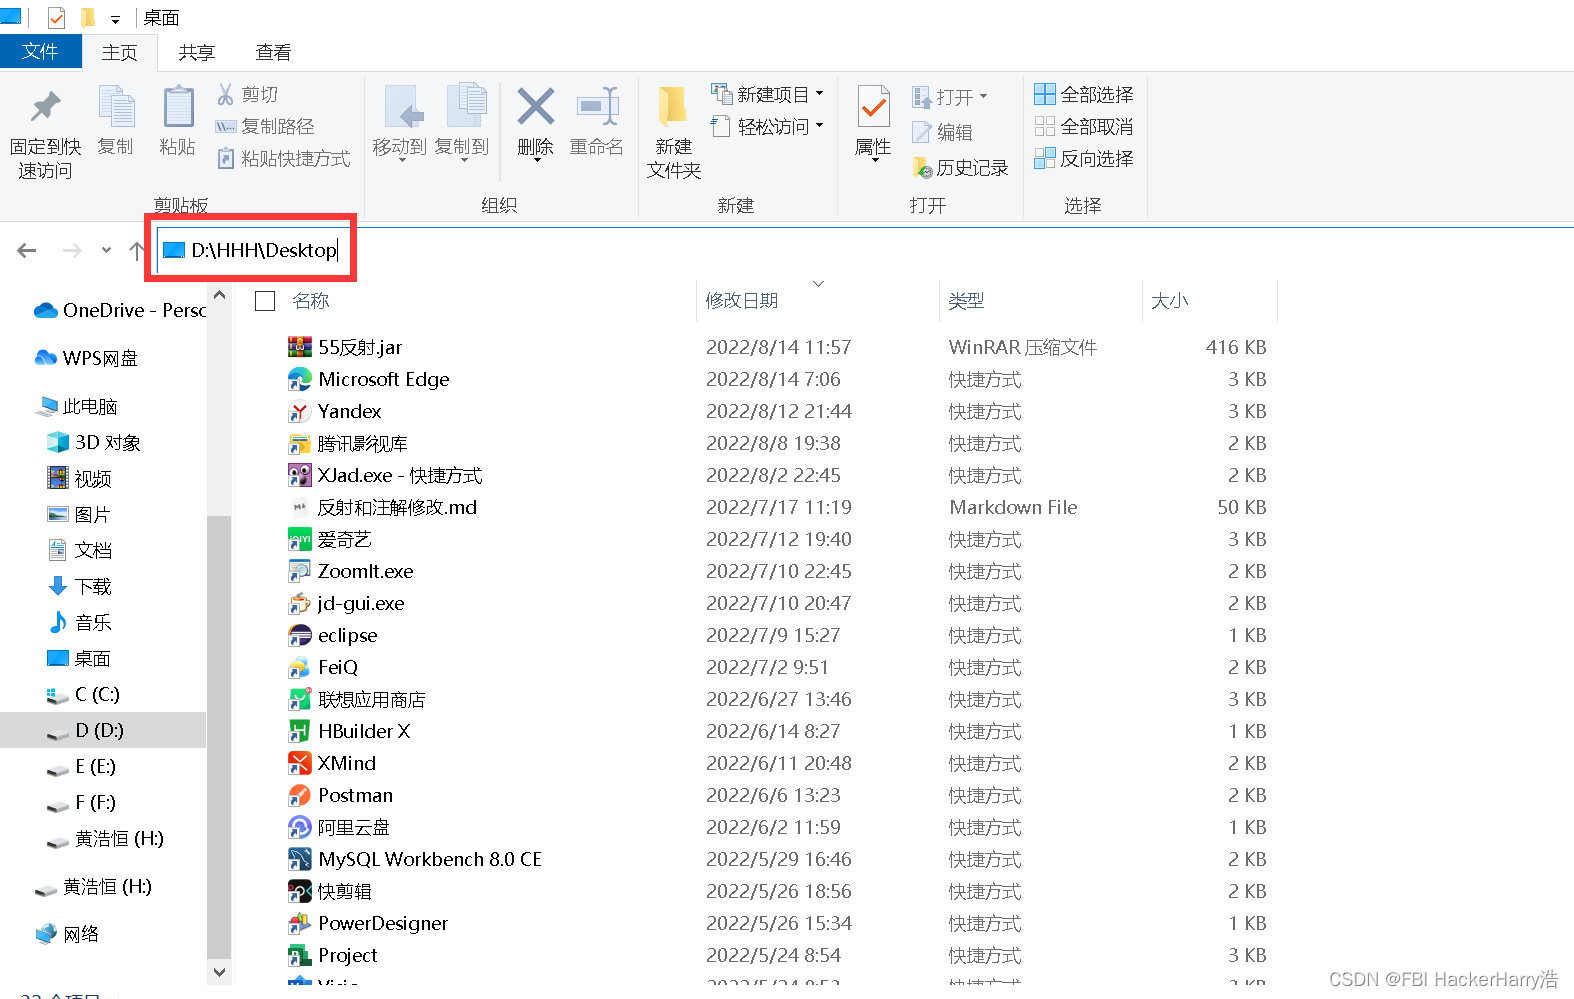Click the Properties (属性) checkmark icon

tap(873, 107)
